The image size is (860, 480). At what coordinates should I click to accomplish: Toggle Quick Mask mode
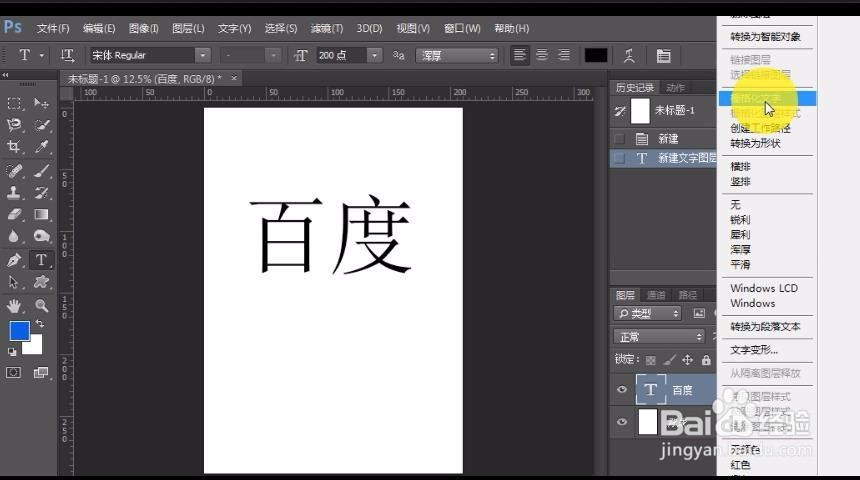pyautogui.click(x=14, y=373)
